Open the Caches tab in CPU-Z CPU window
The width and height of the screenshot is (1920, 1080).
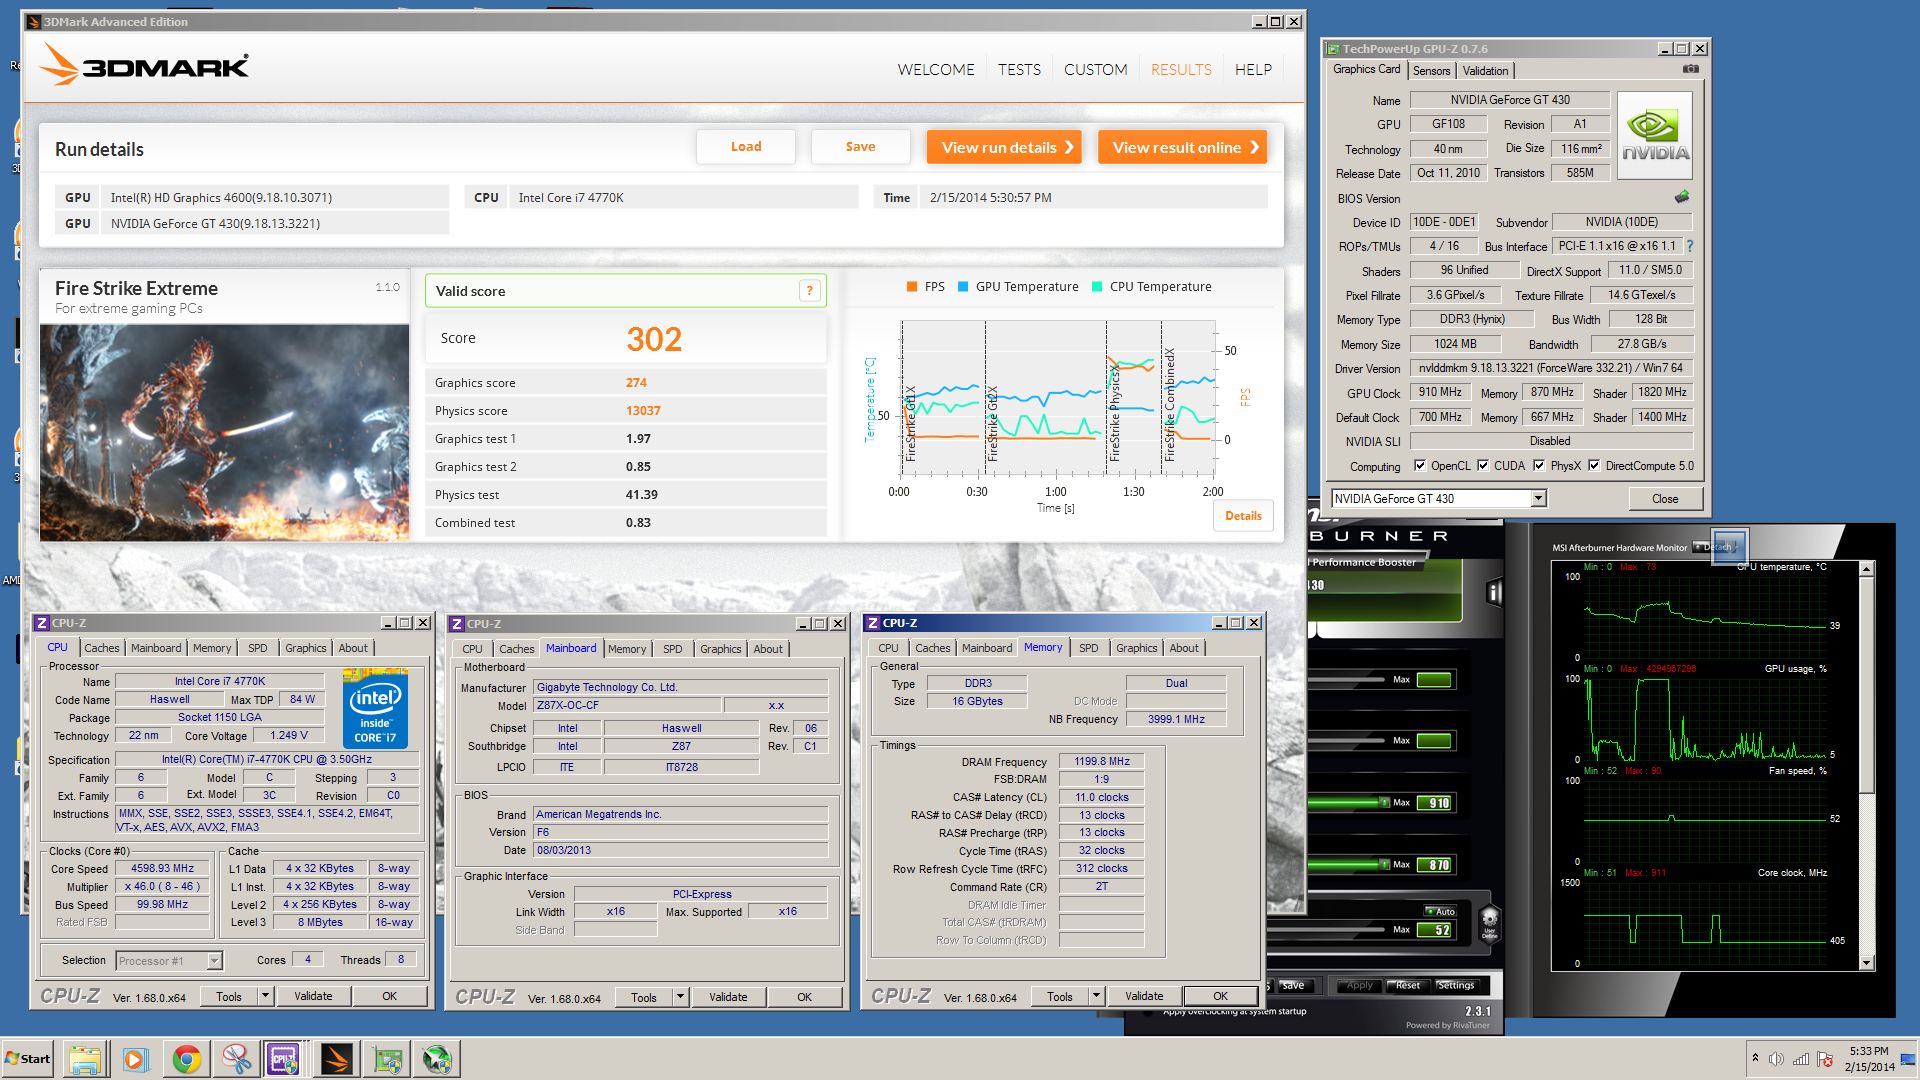pos(102,648)
